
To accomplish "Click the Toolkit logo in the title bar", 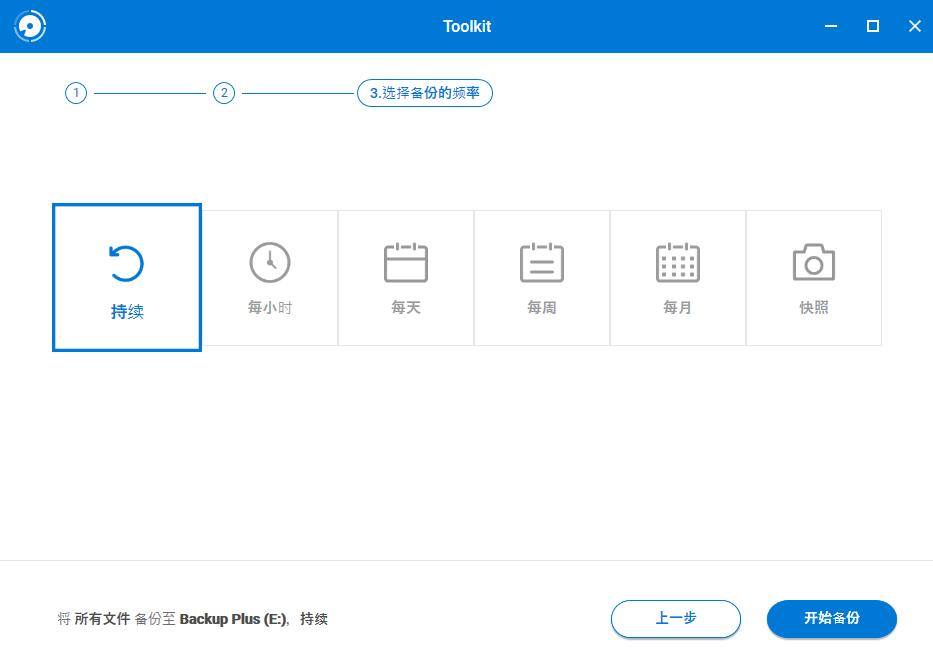I will 30,26.
